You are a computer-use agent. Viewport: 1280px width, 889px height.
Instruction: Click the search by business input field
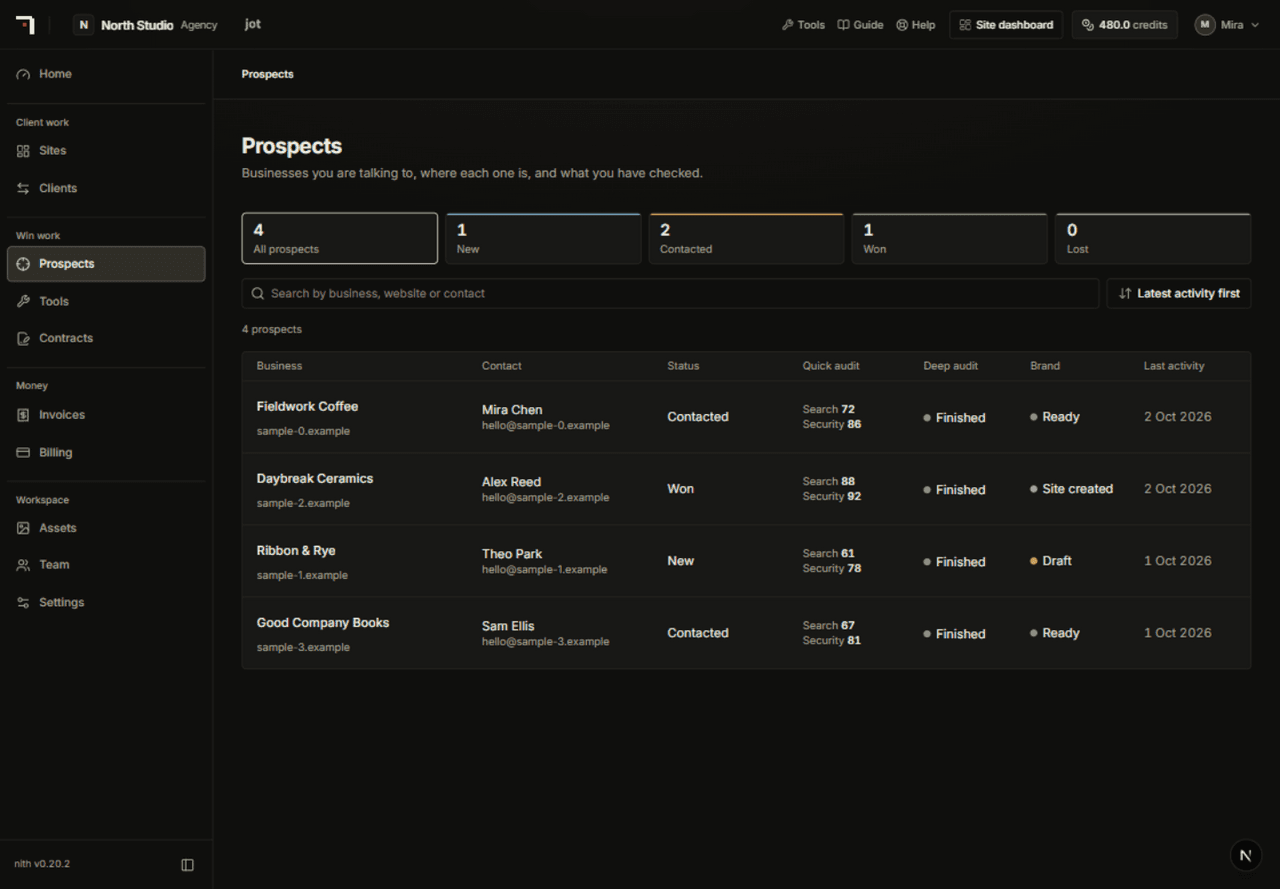670,294
